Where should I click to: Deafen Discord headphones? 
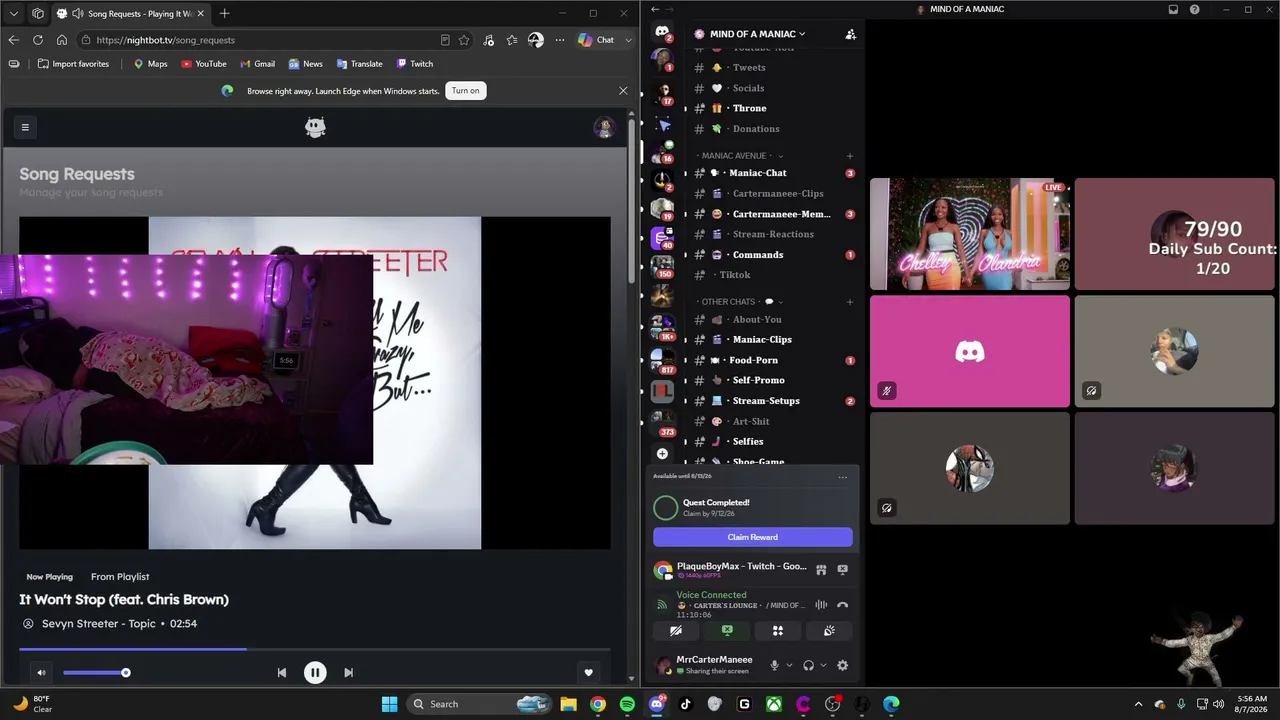coord(808,666)
